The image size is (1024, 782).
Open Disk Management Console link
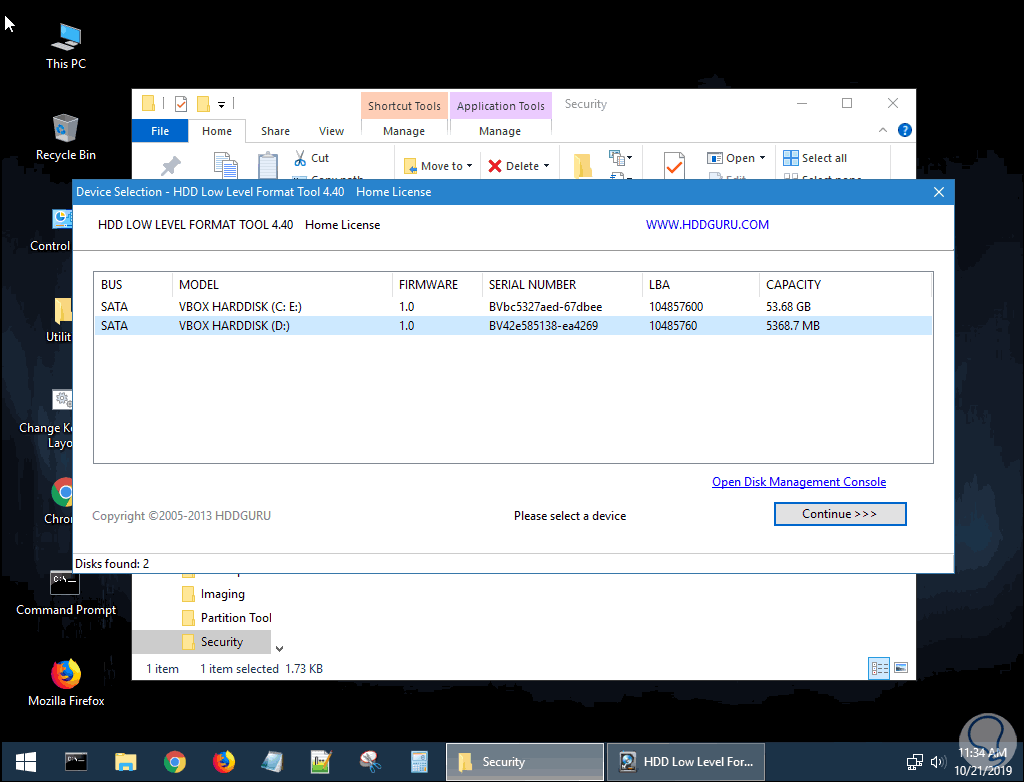(x=799, y=482)
